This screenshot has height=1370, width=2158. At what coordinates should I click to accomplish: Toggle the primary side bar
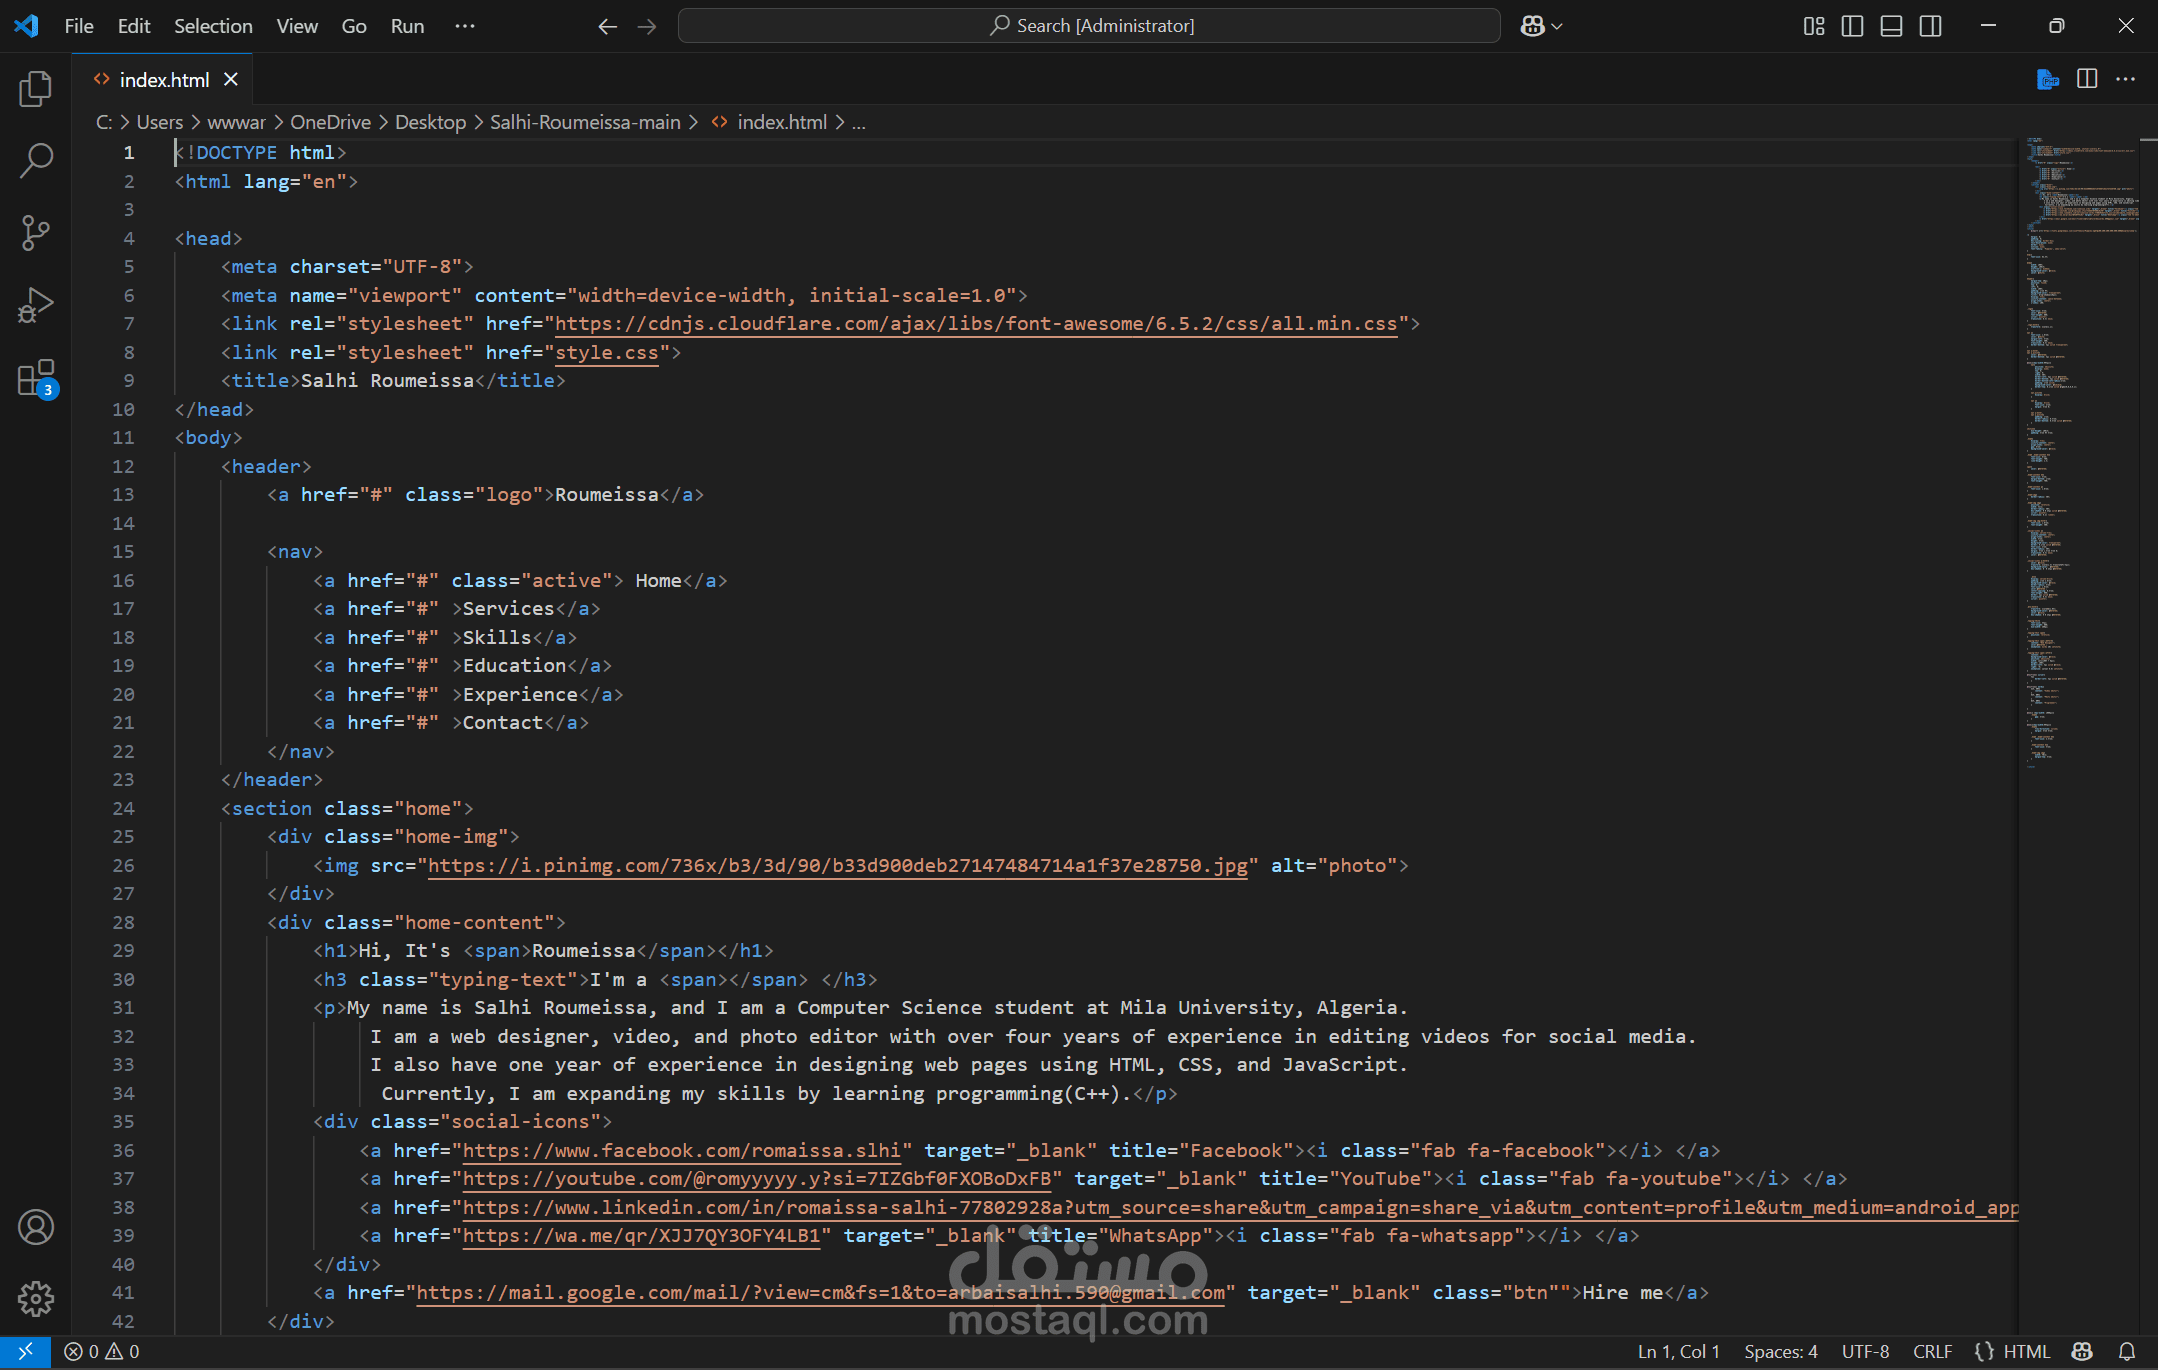pyautogui.click(x=1852, y=26)
